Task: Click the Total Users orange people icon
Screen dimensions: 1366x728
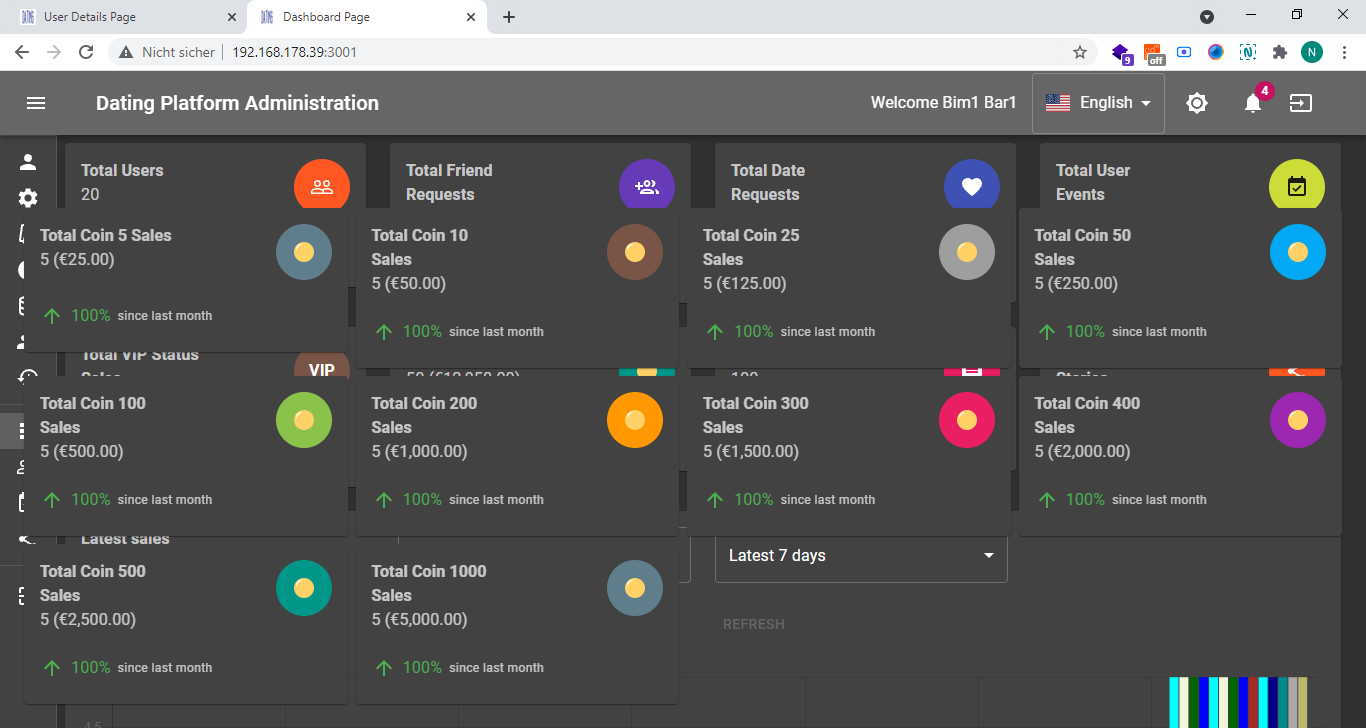Action: pyautogui.click(x=322, y=186)
